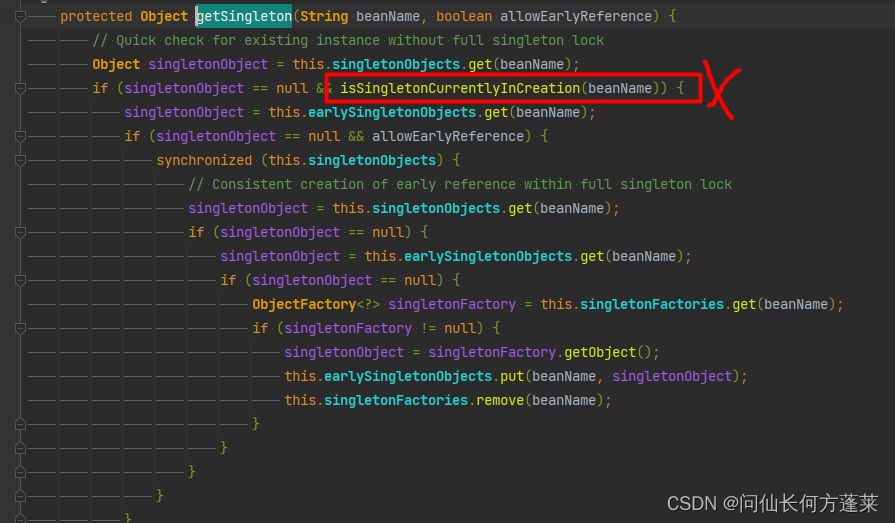Screen dimensions: 895x523
Task: Click the 'Quick check for existing instance' comment
Action: (x=348, y=41)
